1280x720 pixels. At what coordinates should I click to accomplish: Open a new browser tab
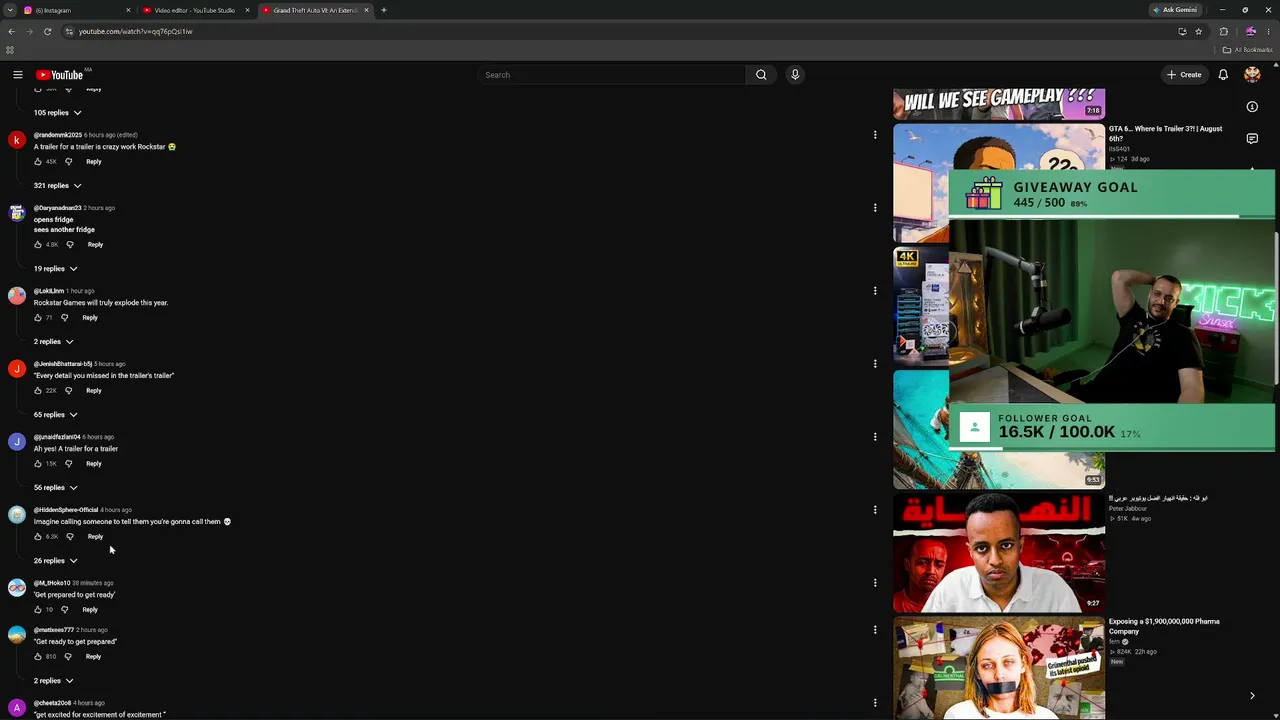click(x=384, y=10)
